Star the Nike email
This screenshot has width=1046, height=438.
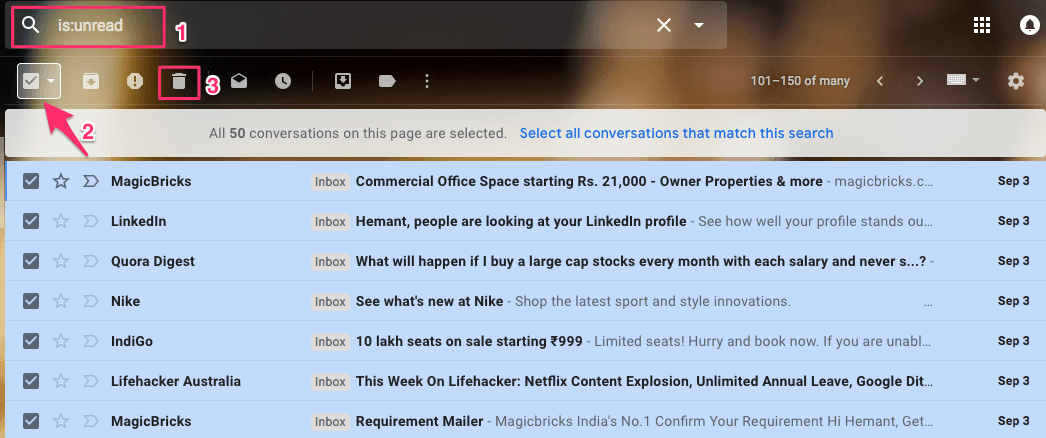(x=61, y=301)
